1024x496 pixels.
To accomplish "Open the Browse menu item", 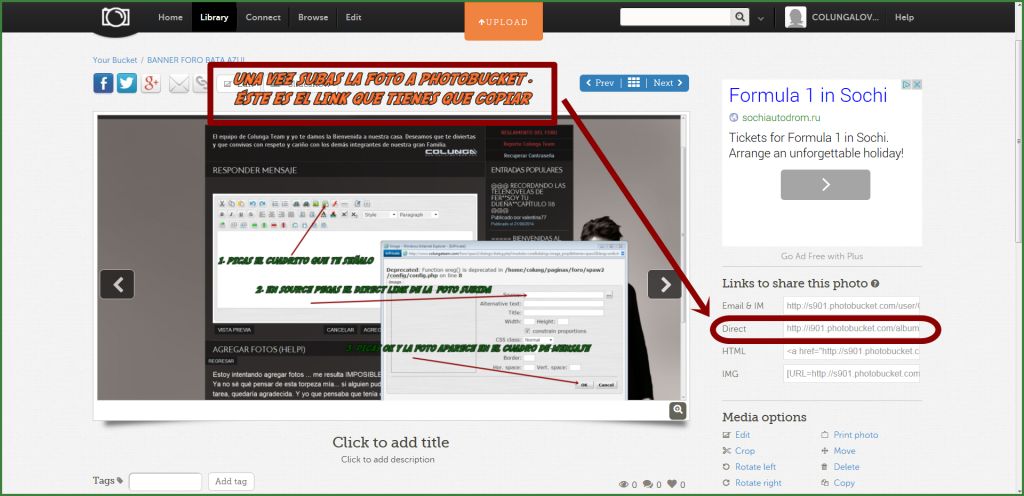I will (313, 17).
